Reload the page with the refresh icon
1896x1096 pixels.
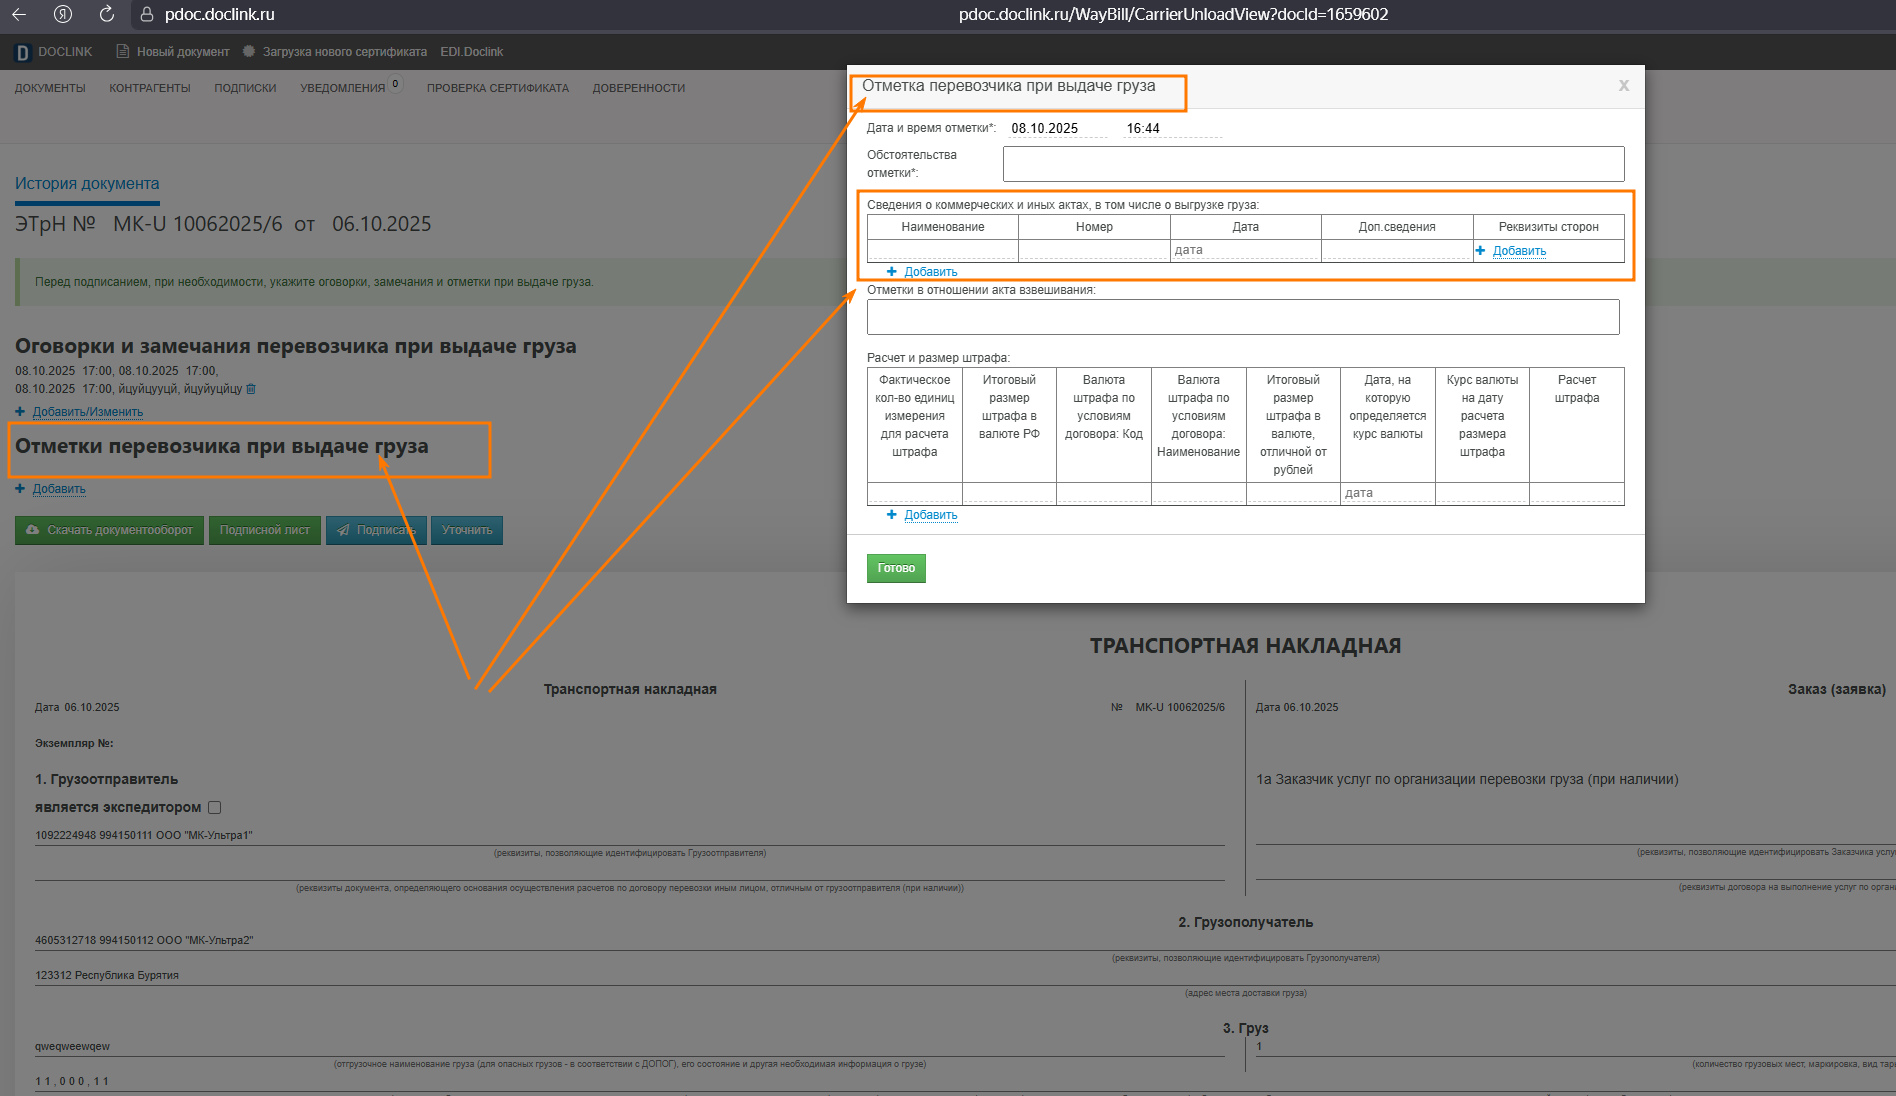(x=107, y=14)
